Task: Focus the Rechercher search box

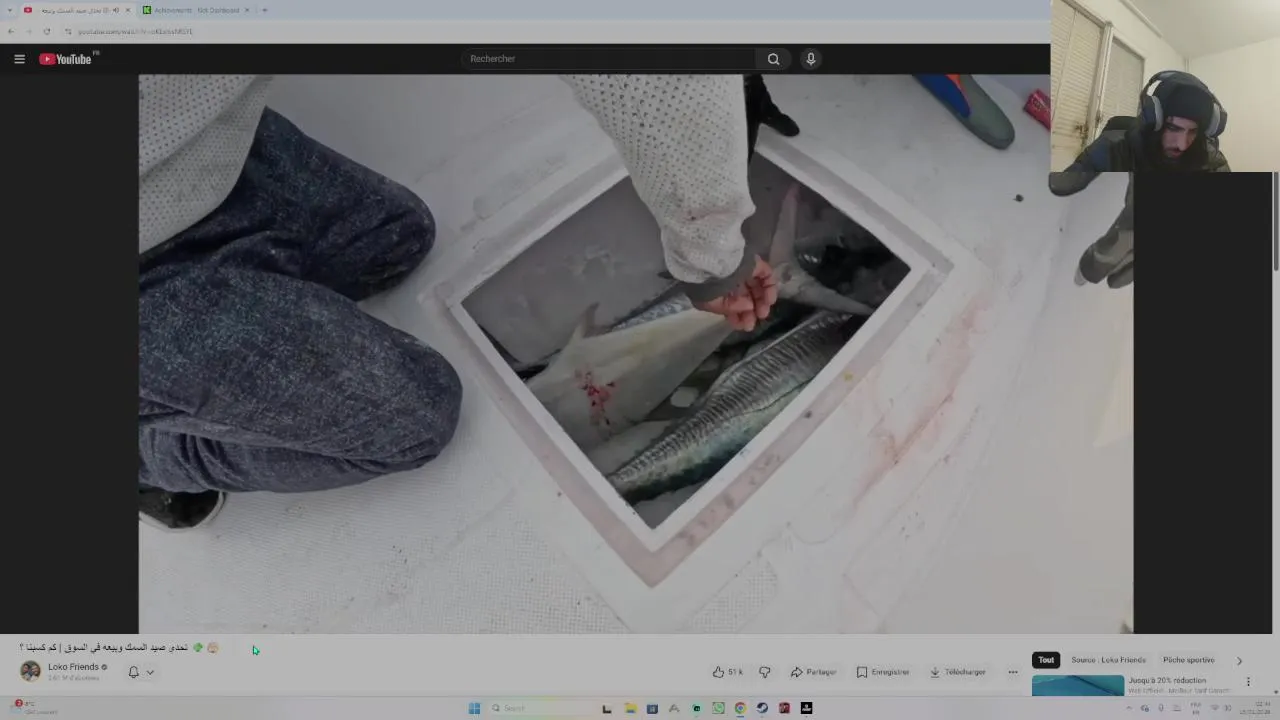Action: (608, 59)
